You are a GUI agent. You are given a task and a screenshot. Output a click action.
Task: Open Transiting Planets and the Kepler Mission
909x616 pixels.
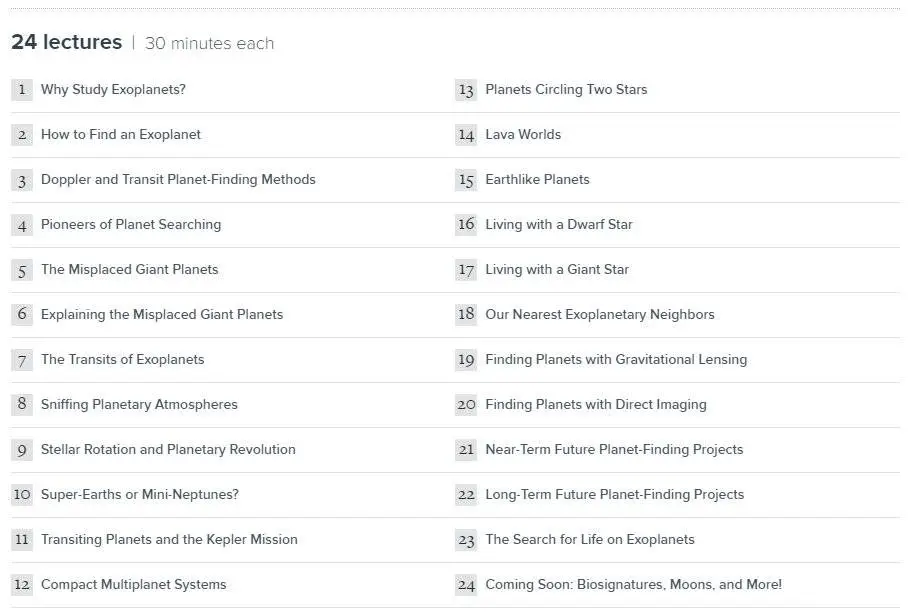pyautogui.click(x=169, y=540)
